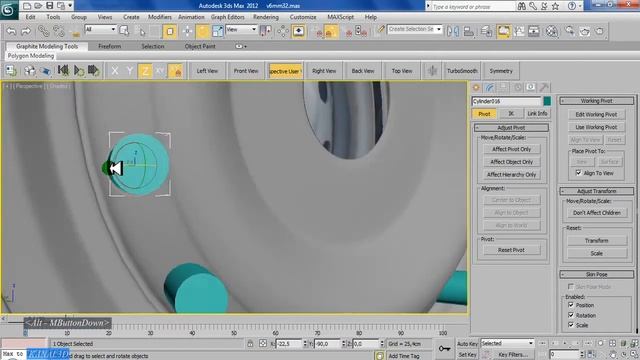
Task: Toggle the X axis constraint button
Action: [115, 71]
